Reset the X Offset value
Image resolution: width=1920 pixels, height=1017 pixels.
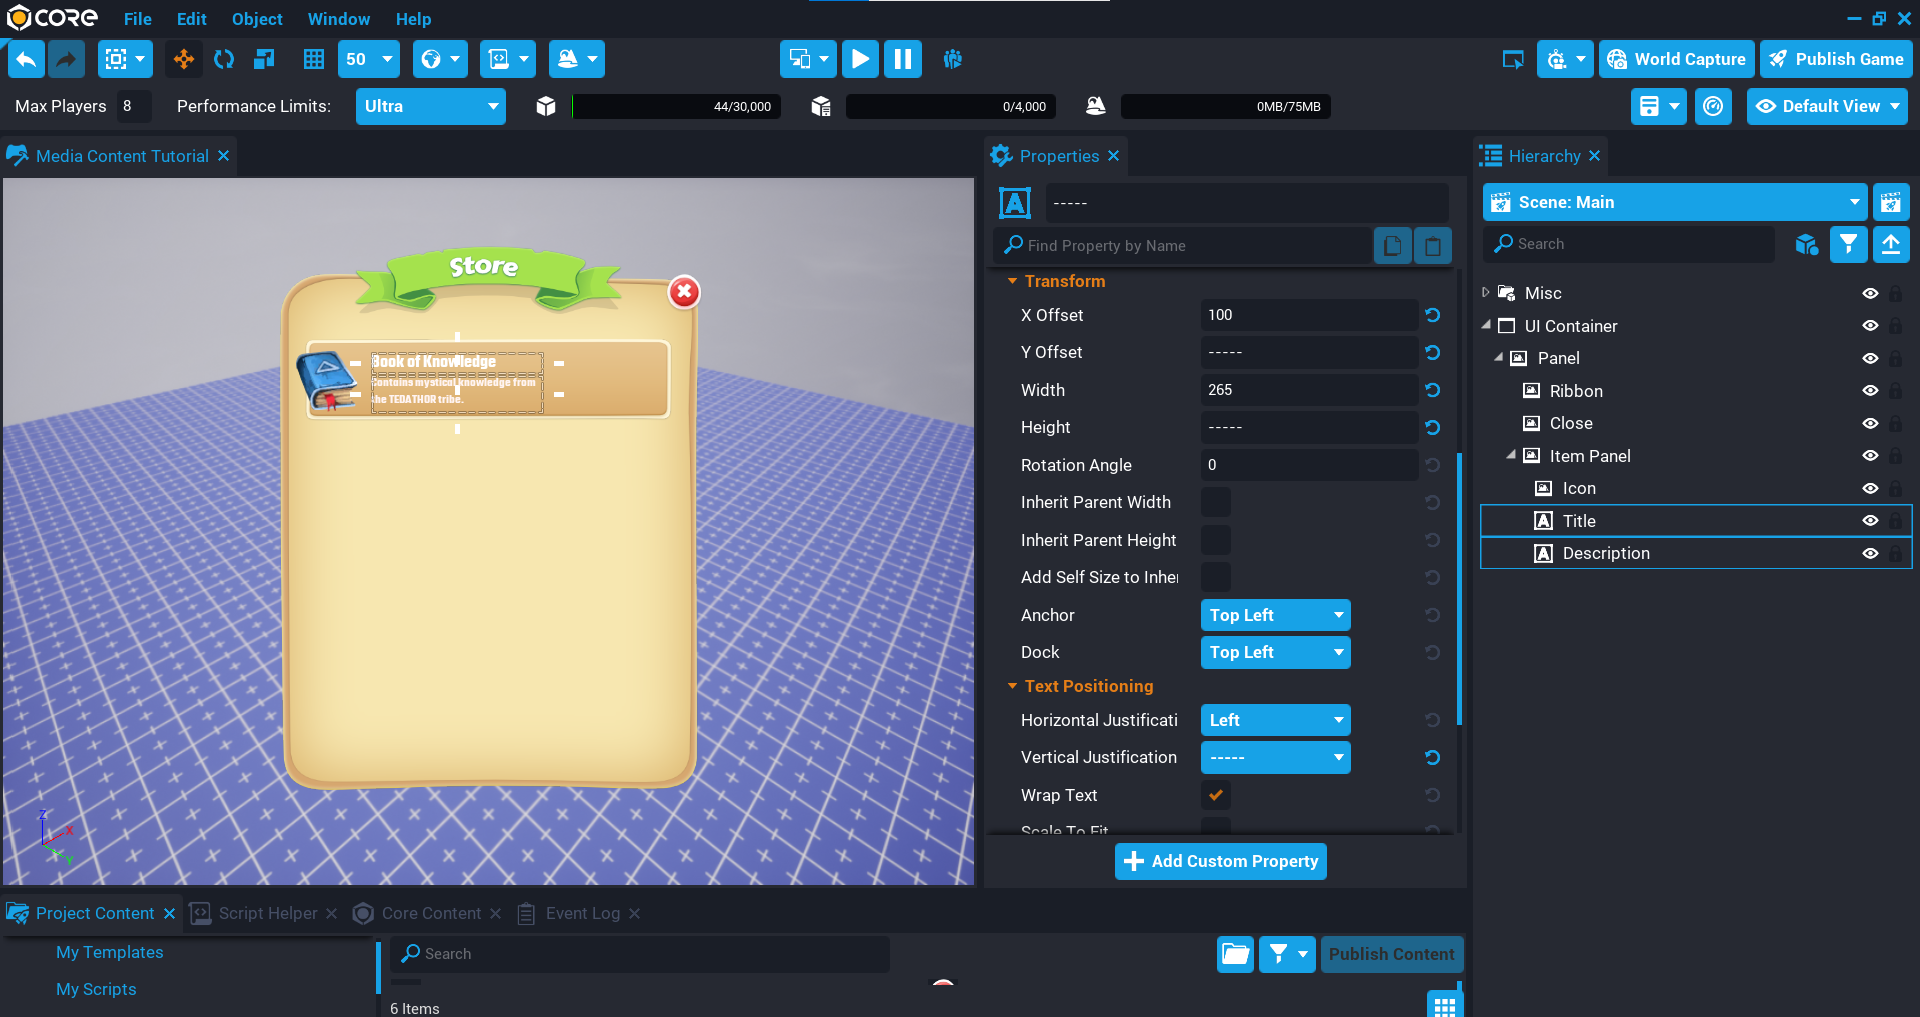[x=1432, y=315]
